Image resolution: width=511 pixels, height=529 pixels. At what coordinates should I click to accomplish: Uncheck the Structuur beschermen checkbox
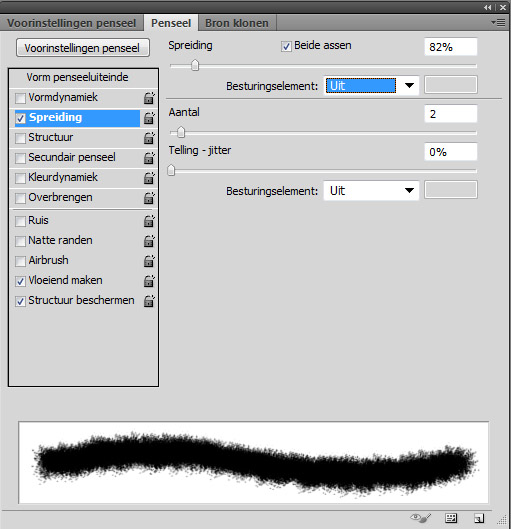coord(20,301)
